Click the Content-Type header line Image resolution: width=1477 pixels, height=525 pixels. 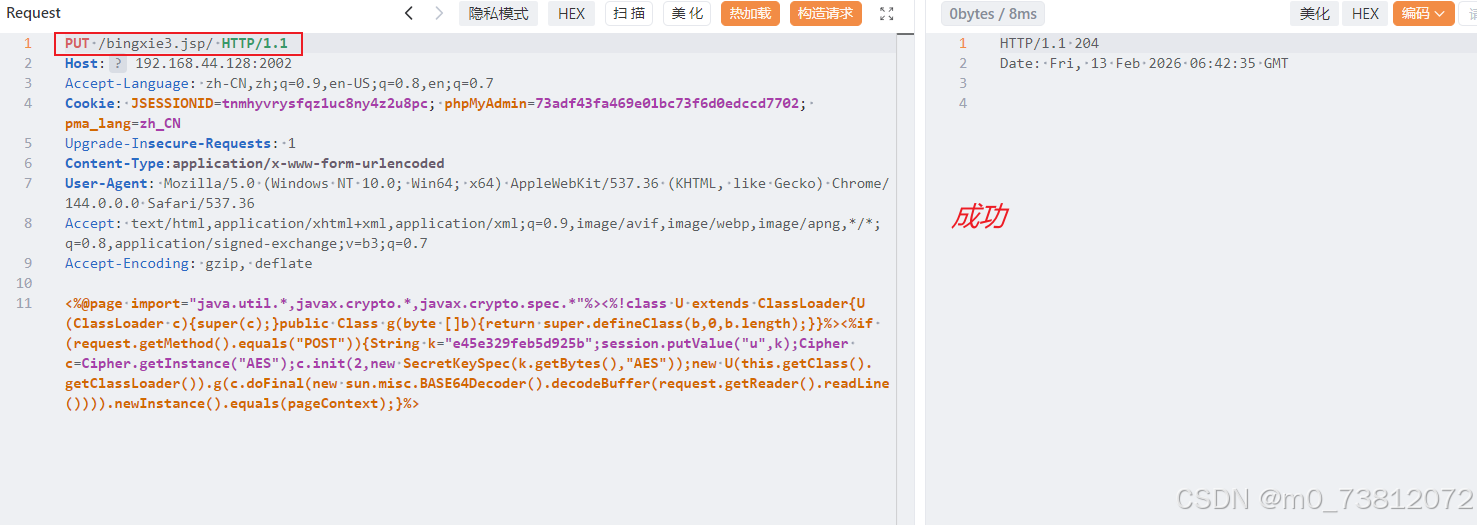point(255,163)
